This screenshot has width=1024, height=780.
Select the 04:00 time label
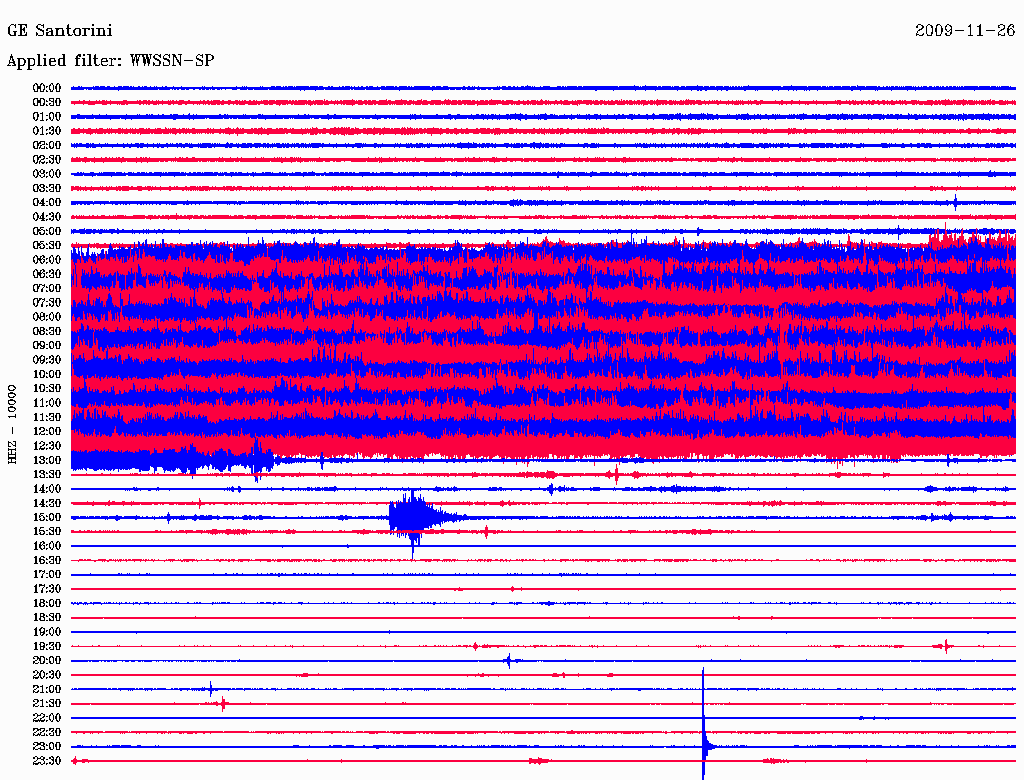coord(47,203)
